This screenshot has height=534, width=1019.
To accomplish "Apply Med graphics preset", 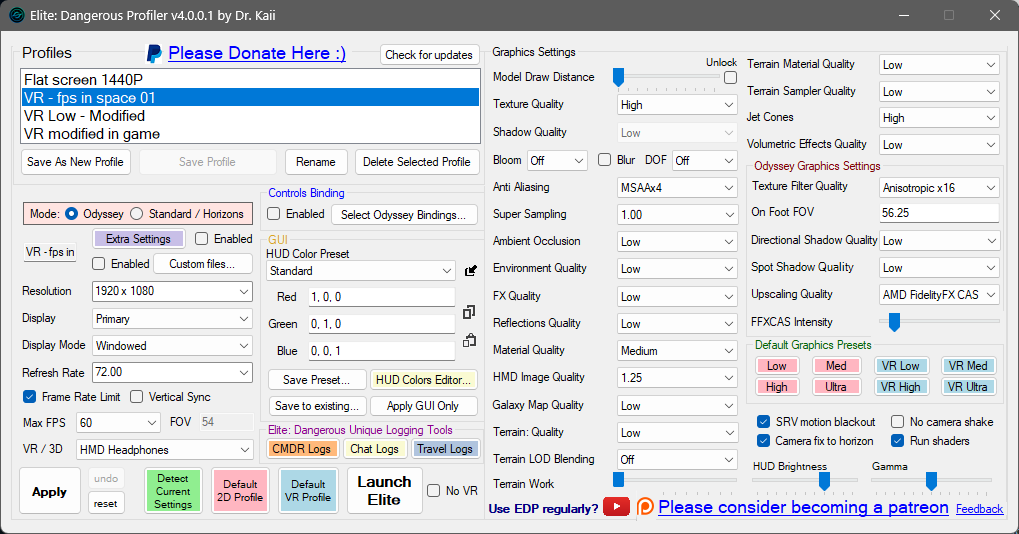I will pos(836,366).
